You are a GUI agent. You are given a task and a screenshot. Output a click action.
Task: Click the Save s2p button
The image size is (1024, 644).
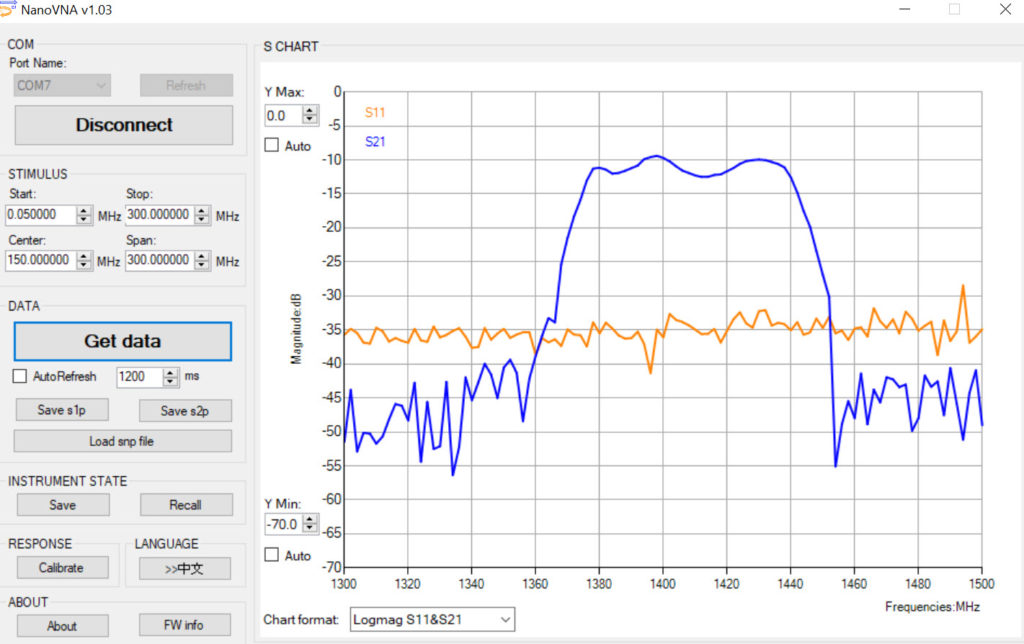(x=185, y=411)
